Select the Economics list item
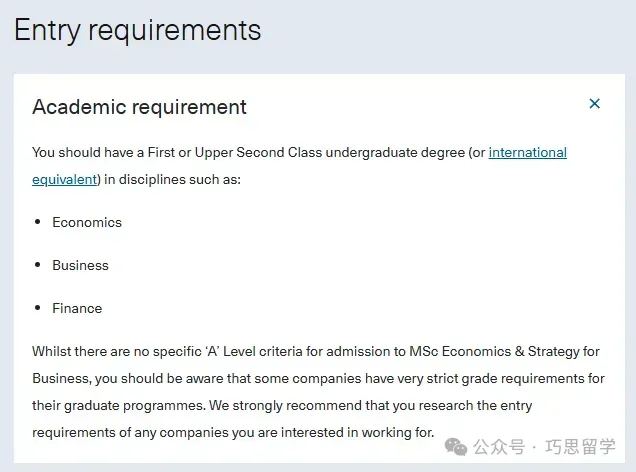The image size is (636, 472). coord(87,222)
